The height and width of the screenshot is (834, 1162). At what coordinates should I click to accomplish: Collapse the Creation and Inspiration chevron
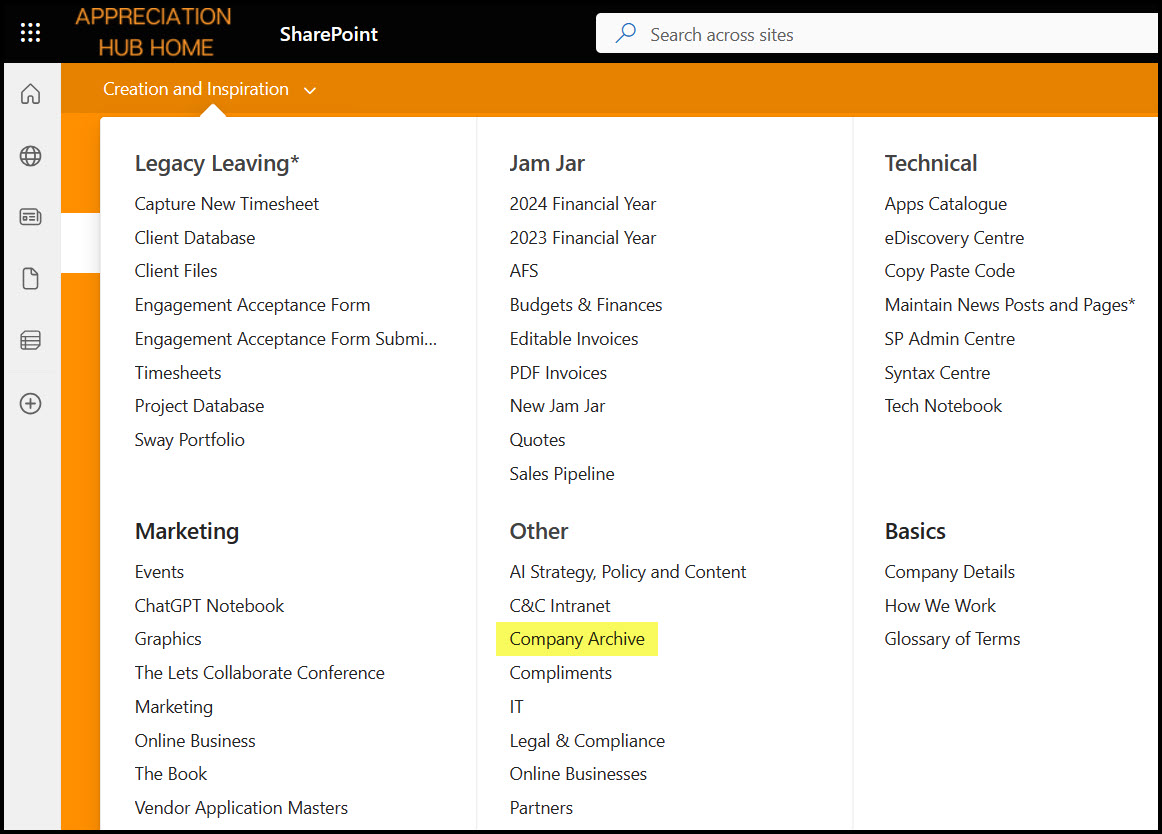[310, 91]
